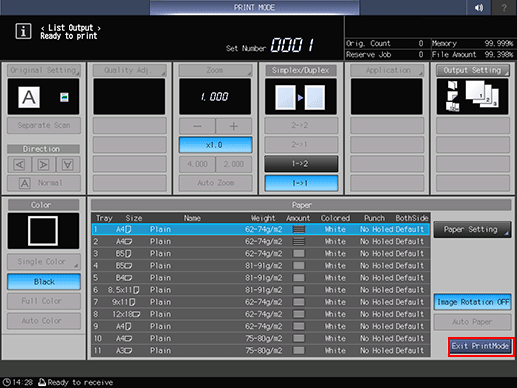This screenshot has width=517, height=388.
Task: Expand the Output Setting panel
Action: pos(472,70)
